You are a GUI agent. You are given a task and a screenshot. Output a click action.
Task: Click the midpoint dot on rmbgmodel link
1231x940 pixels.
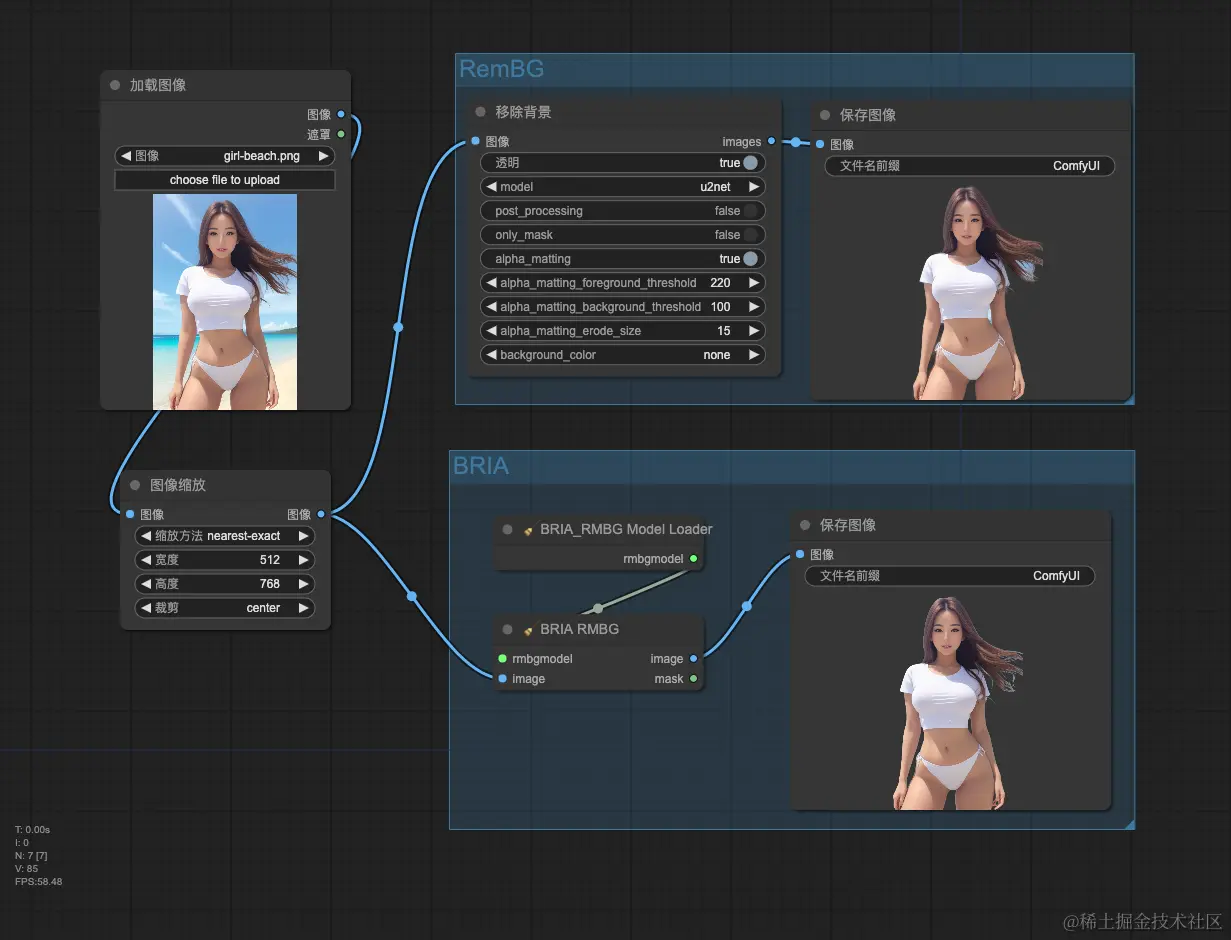598,608
